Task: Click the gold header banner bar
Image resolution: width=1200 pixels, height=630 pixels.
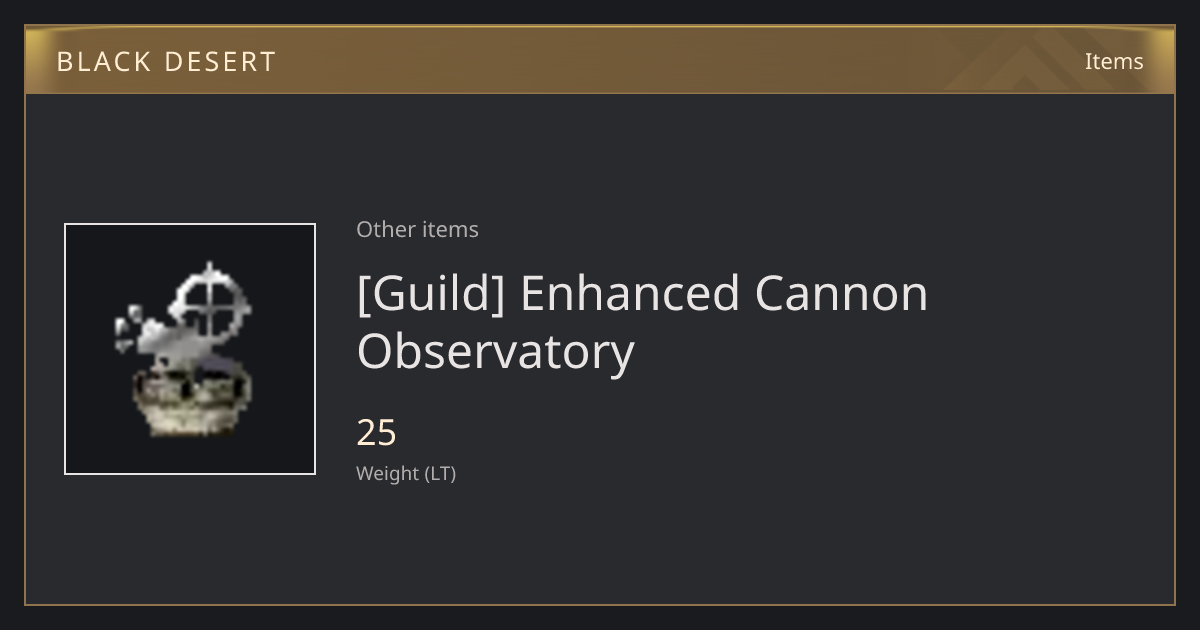Action: pyautogui.click(x=600, y=60)
